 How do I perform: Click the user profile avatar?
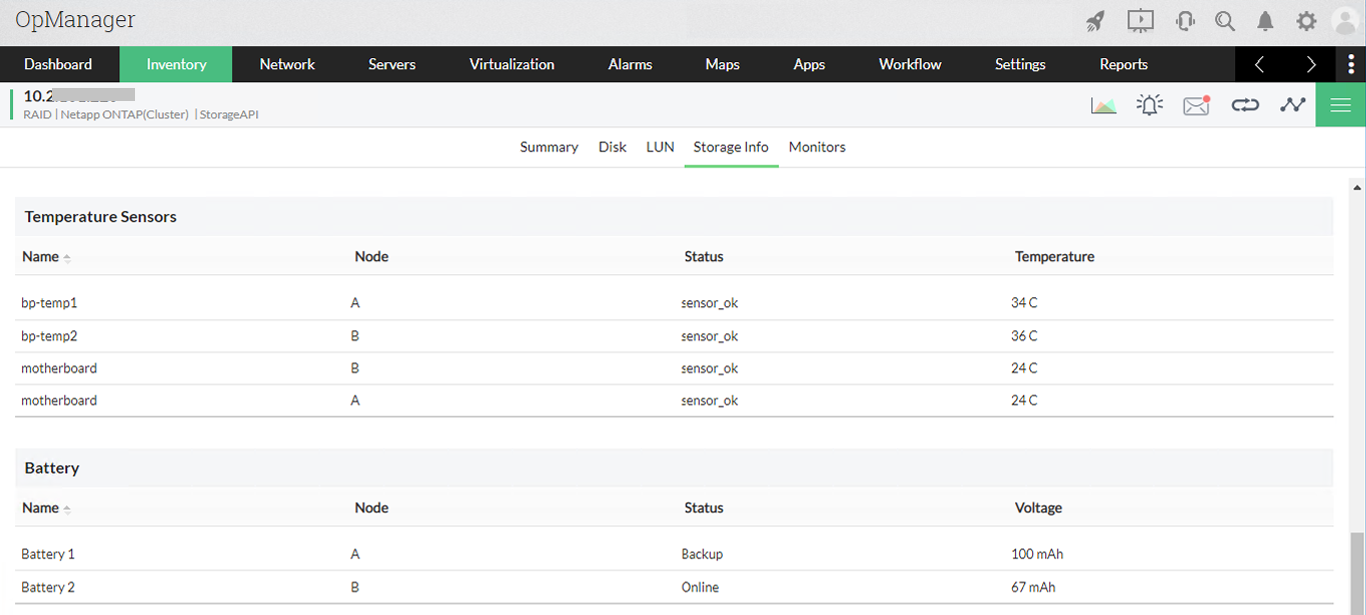pos(1345,21)
